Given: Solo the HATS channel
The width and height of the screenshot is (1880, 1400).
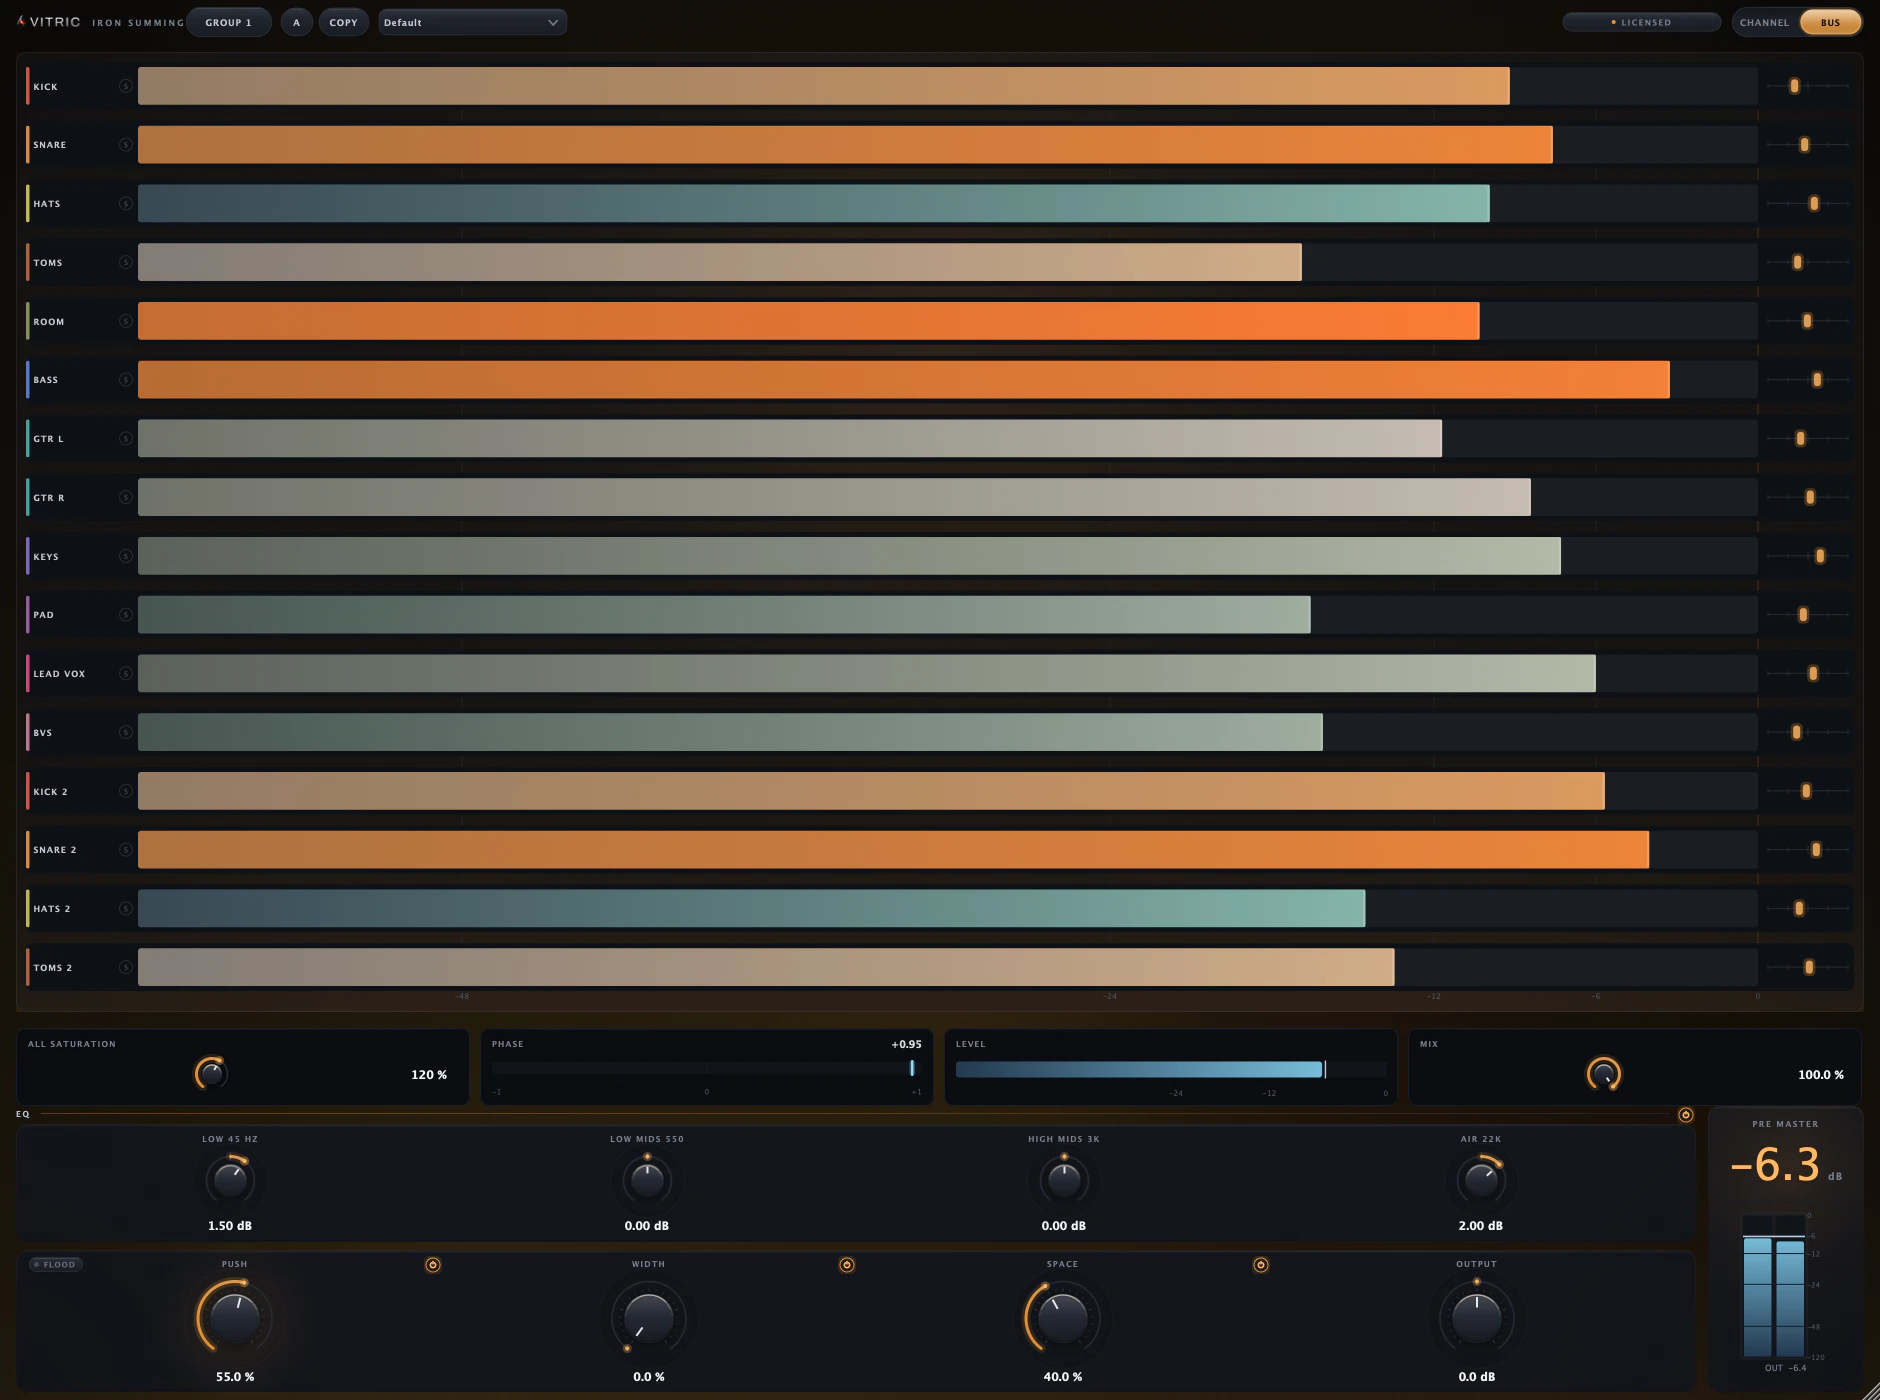Looking at the screenshot, I should coord(125,204).
